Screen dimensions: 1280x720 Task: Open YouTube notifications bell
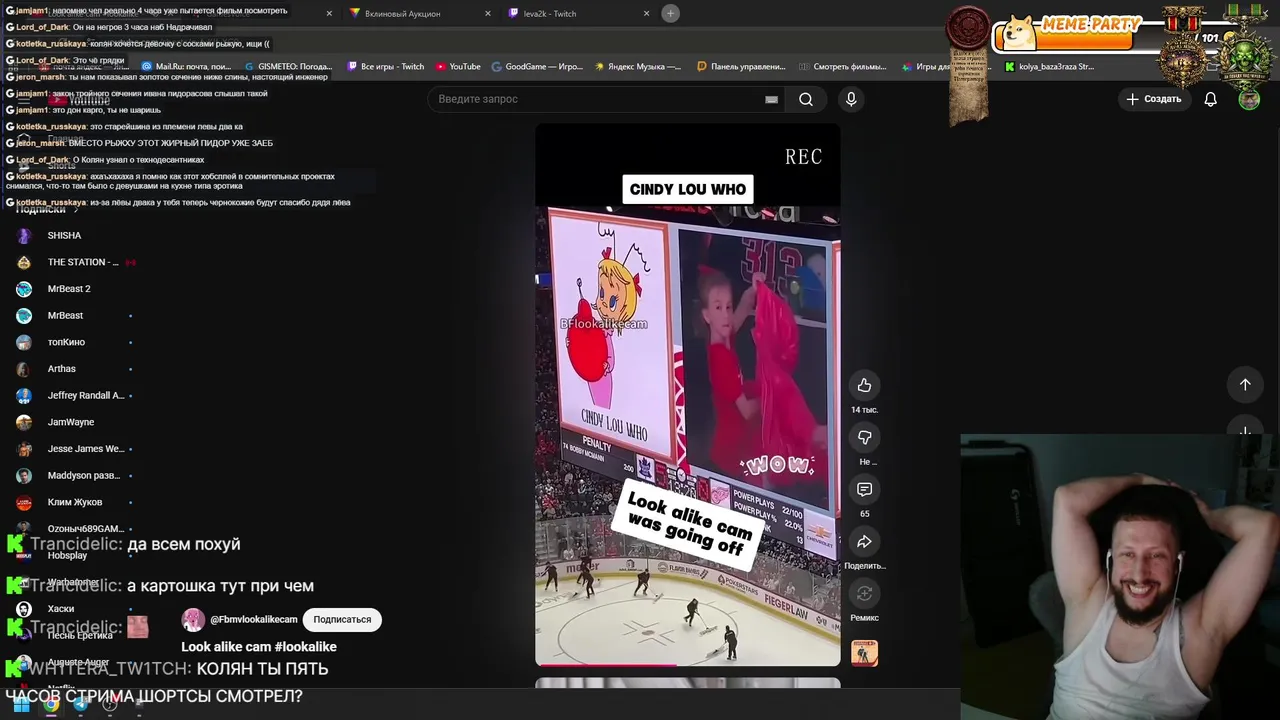click(x=1210, y=99)
